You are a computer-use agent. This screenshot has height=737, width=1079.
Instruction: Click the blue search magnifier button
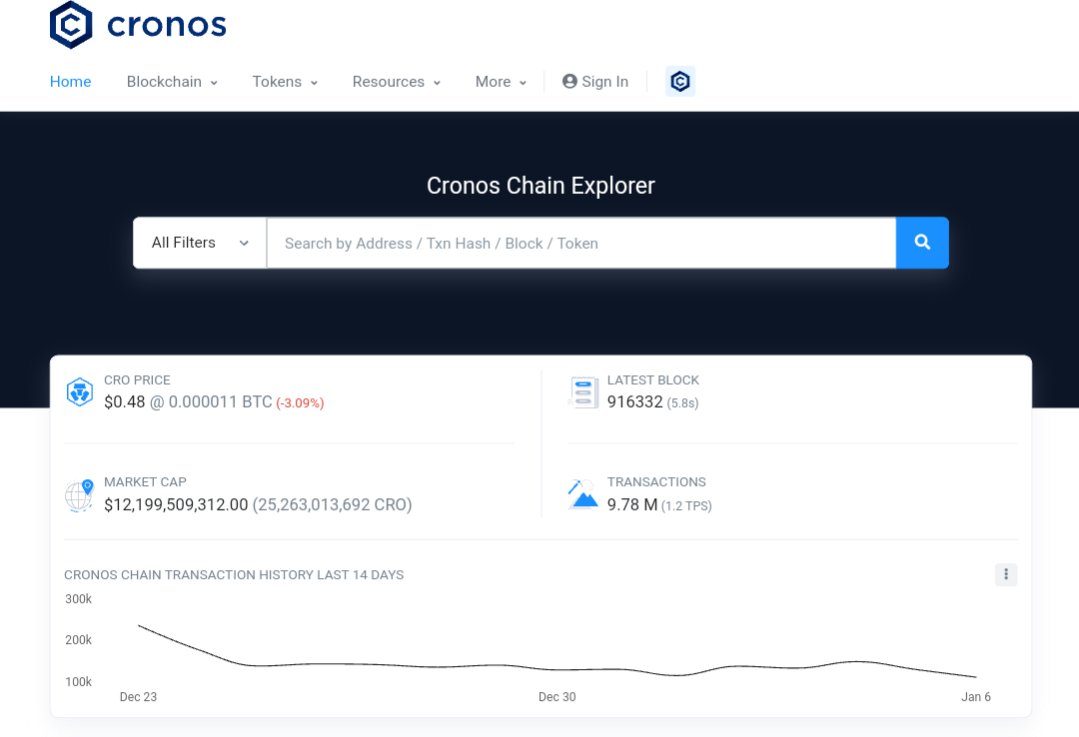(x=922, y=242)
